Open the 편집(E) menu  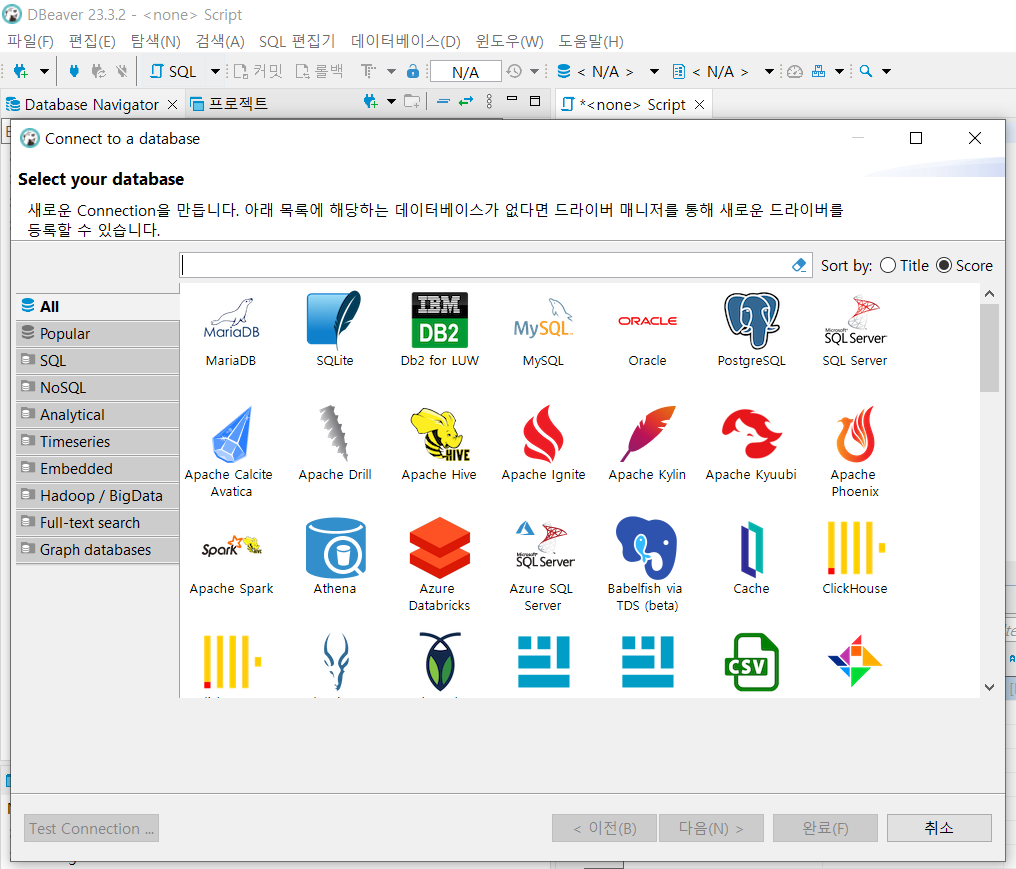pos(92,41)
